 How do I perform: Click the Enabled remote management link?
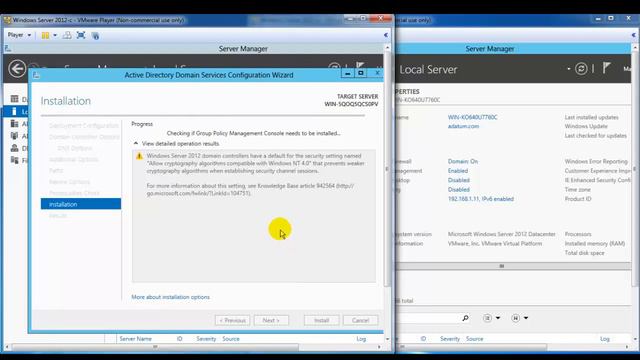tap(458, 171)
